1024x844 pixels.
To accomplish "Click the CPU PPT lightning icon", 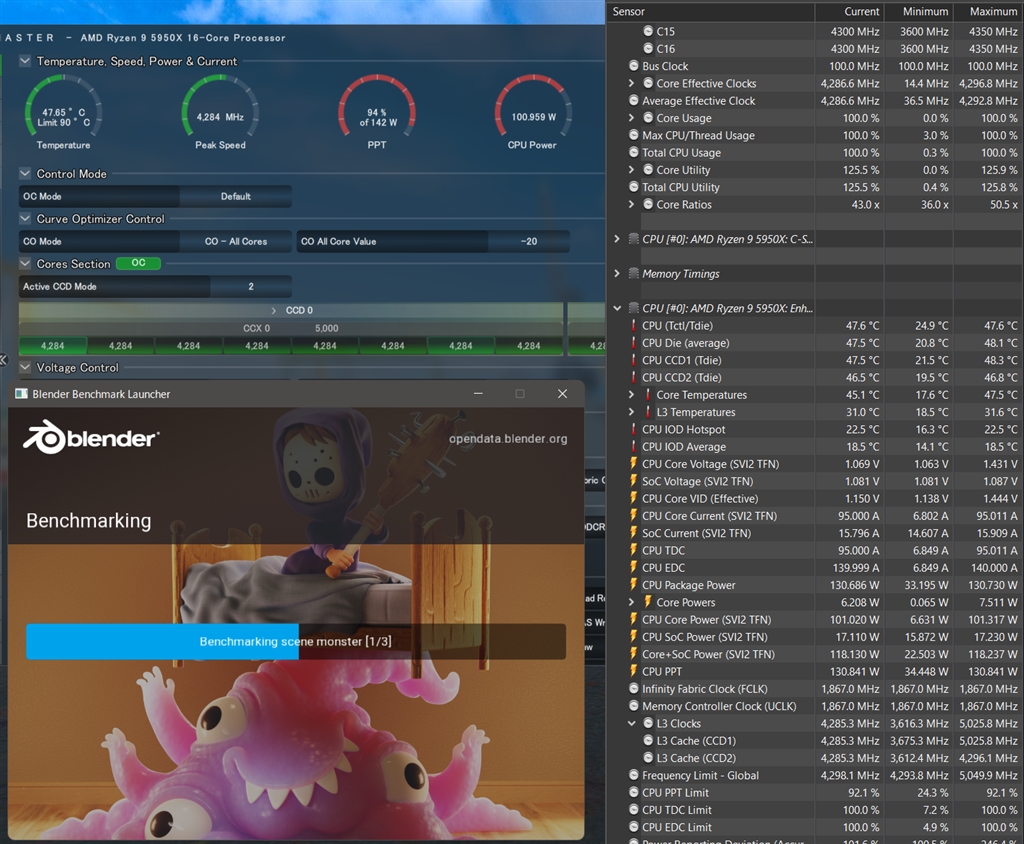I will click(633, 671).
